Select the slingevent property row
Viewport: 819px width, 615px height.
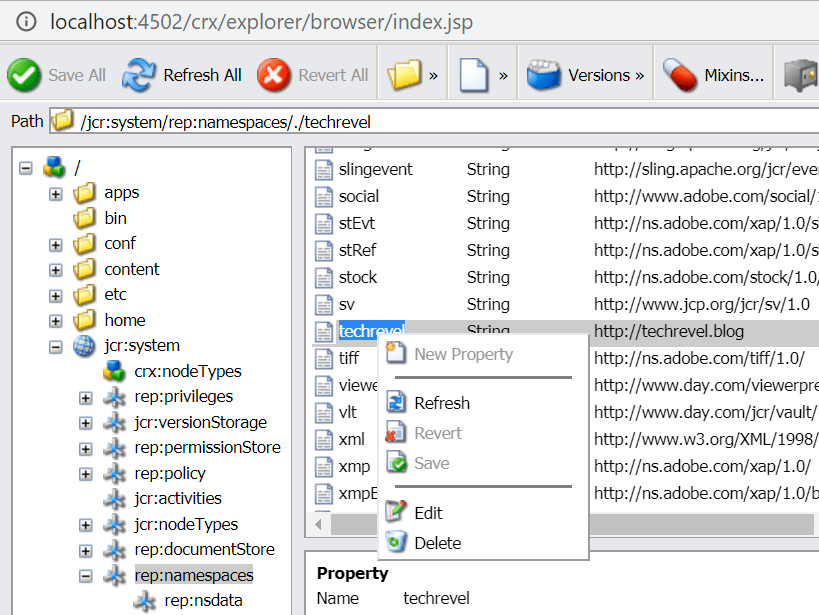tap(375, 169)
